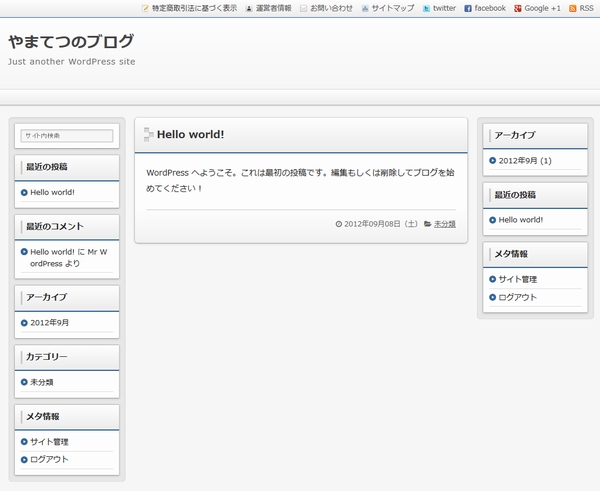Click the Just another WordPress site tagline
600x491 pixels.
(72, 62)
